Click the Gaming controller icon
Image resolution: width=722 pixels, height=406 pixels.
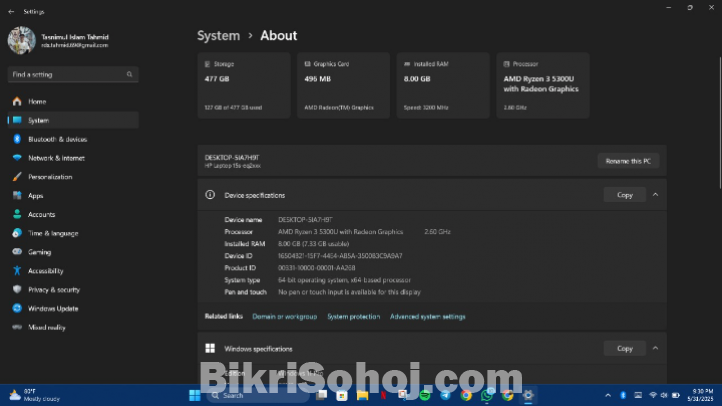pyautogui.click(x=17, y=252)
